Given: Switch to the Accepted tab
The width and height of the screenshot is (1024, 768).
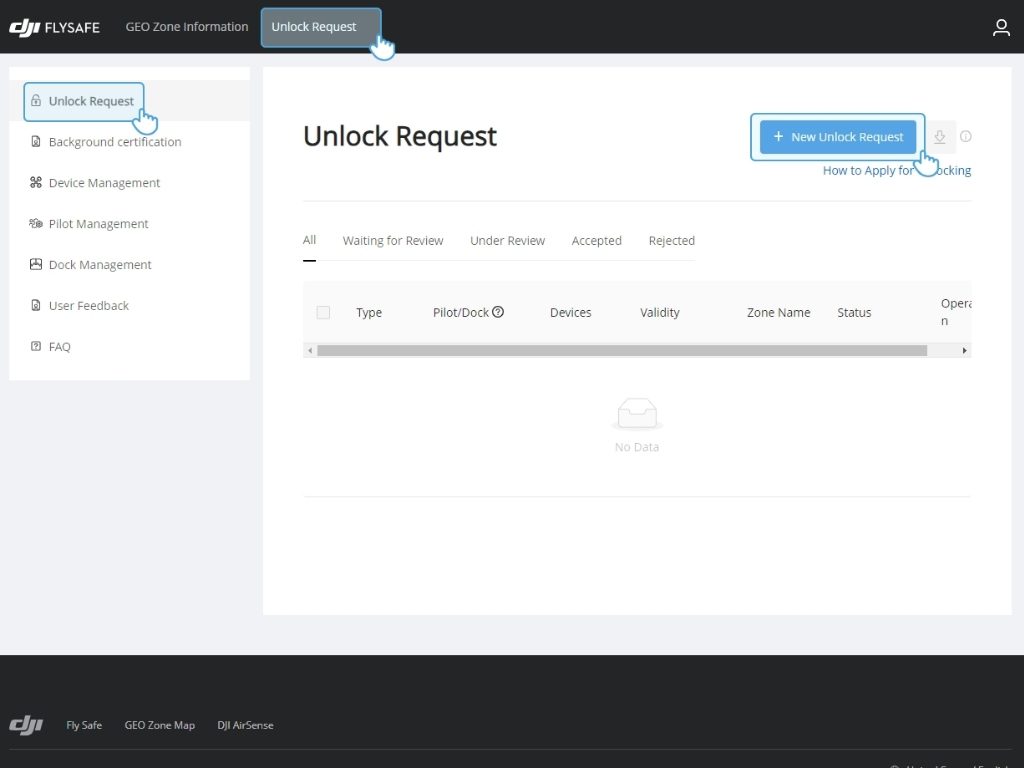Looking at the screenshot, I should coord(596,241).
